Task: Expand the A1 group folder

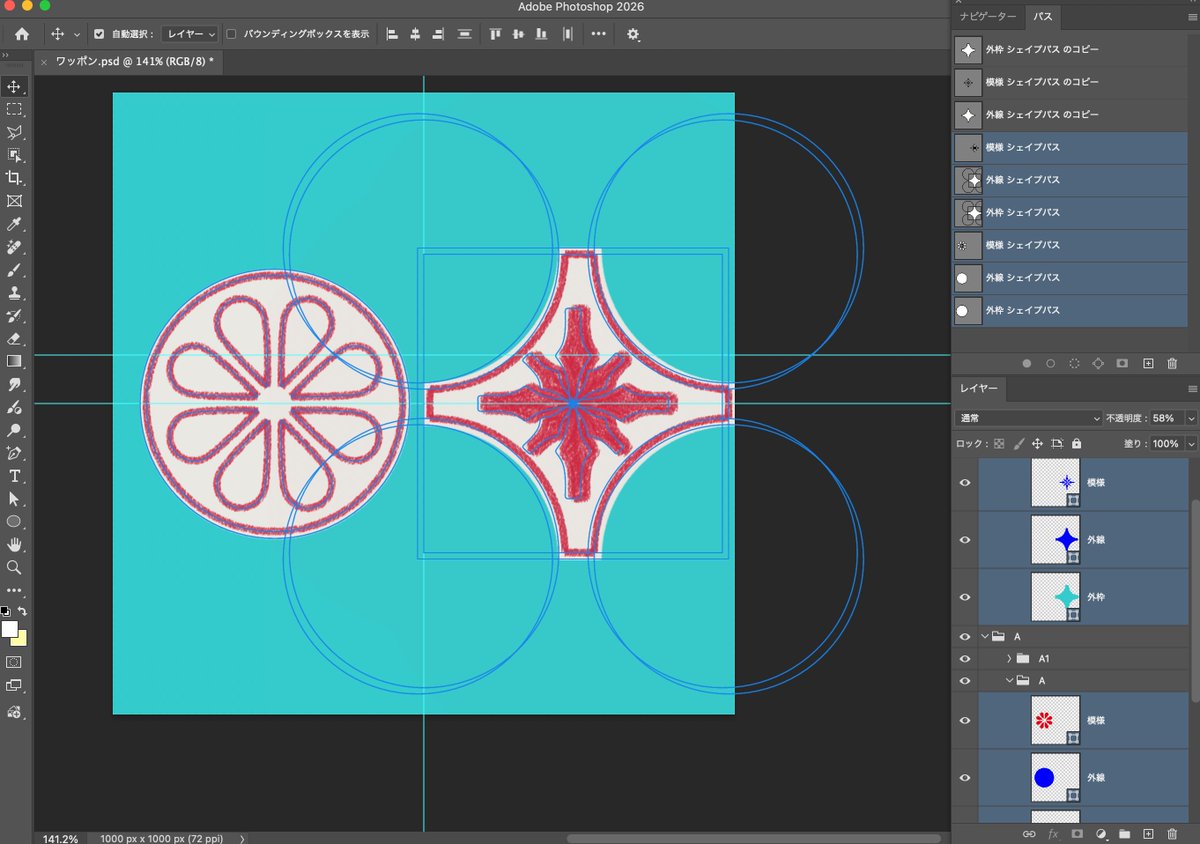Action: (x=1008, y=659)
